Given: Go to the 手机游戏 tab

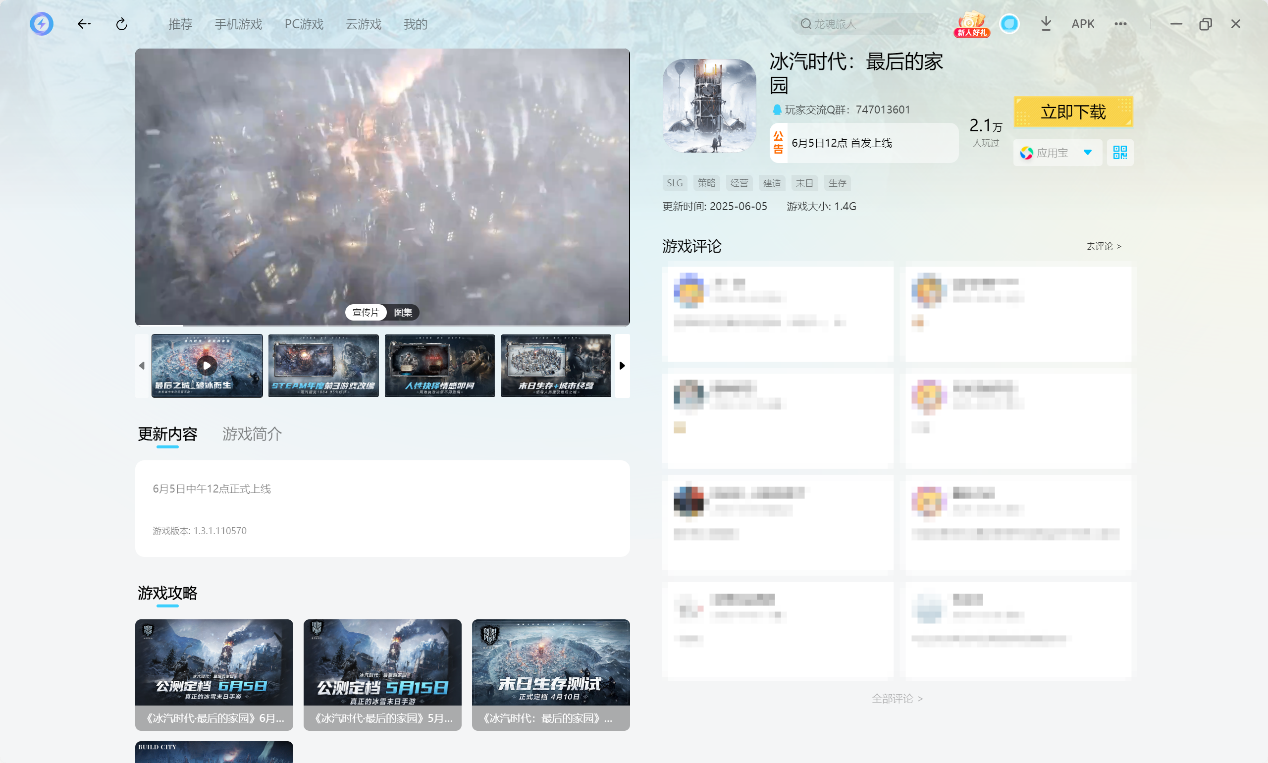Looking at the screenshot, I should [x=238, y=24].
